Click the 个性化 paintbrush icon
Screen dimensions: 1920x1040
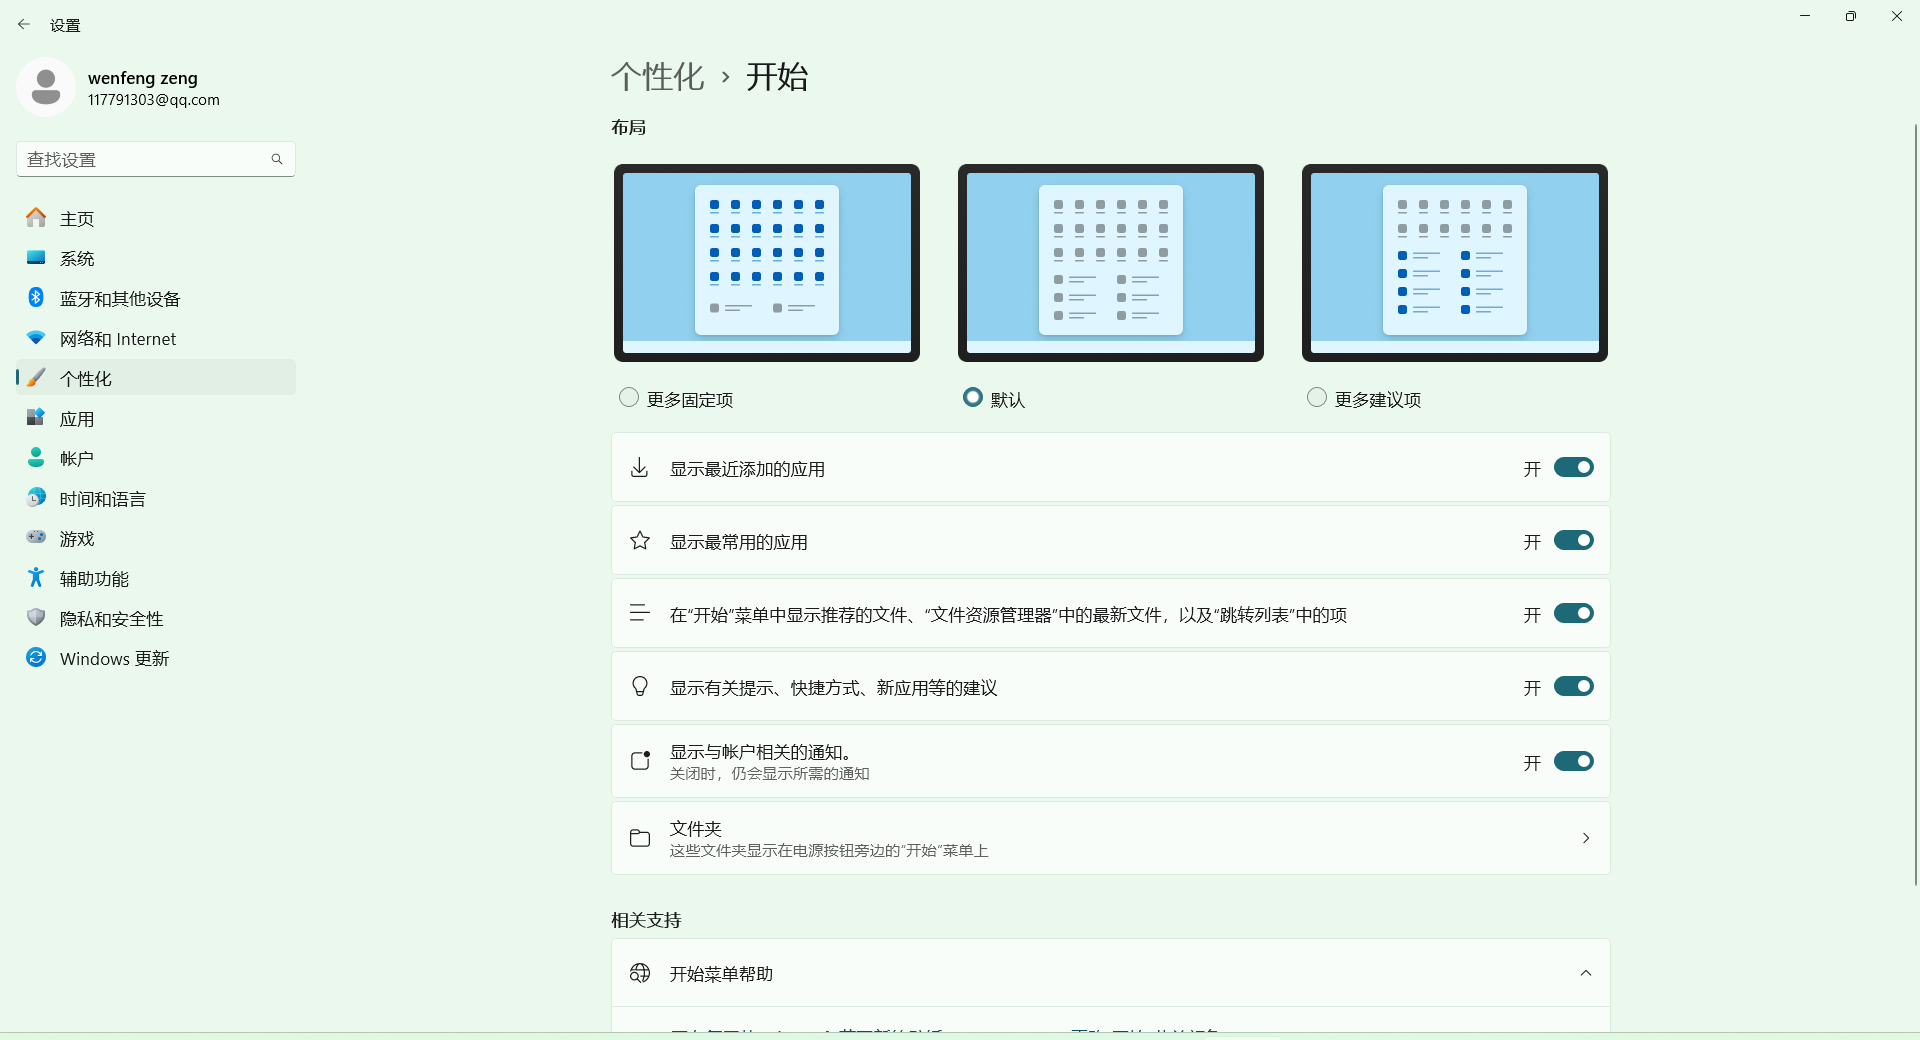click(36, 378)
